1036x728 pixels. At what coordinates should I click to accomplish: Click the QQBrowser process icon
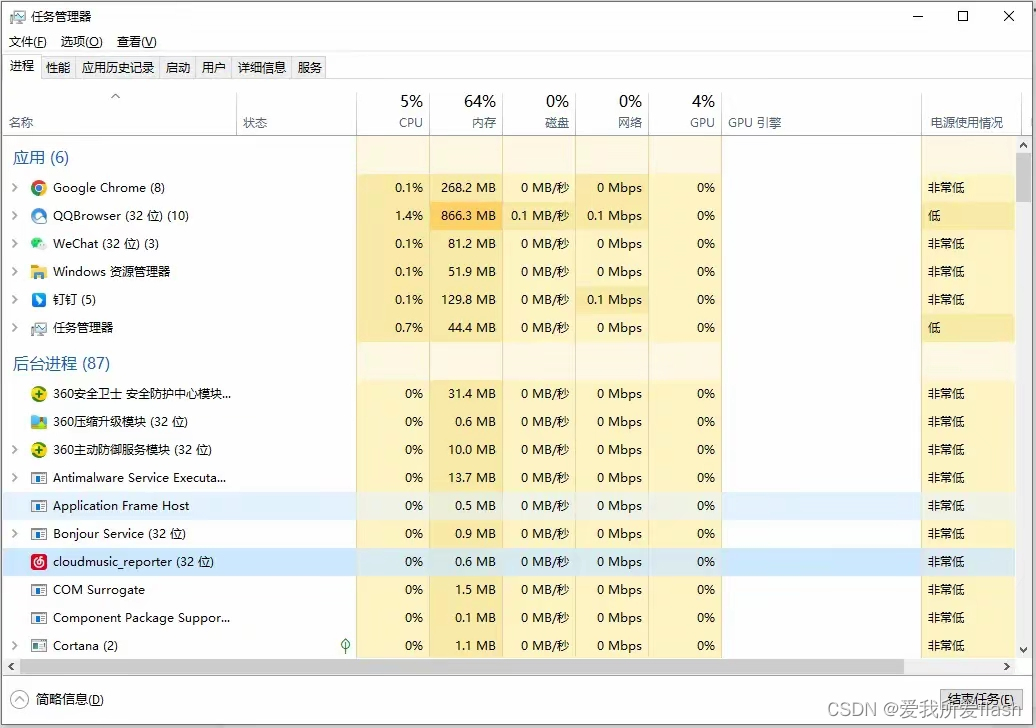click(x=39, y=216)
